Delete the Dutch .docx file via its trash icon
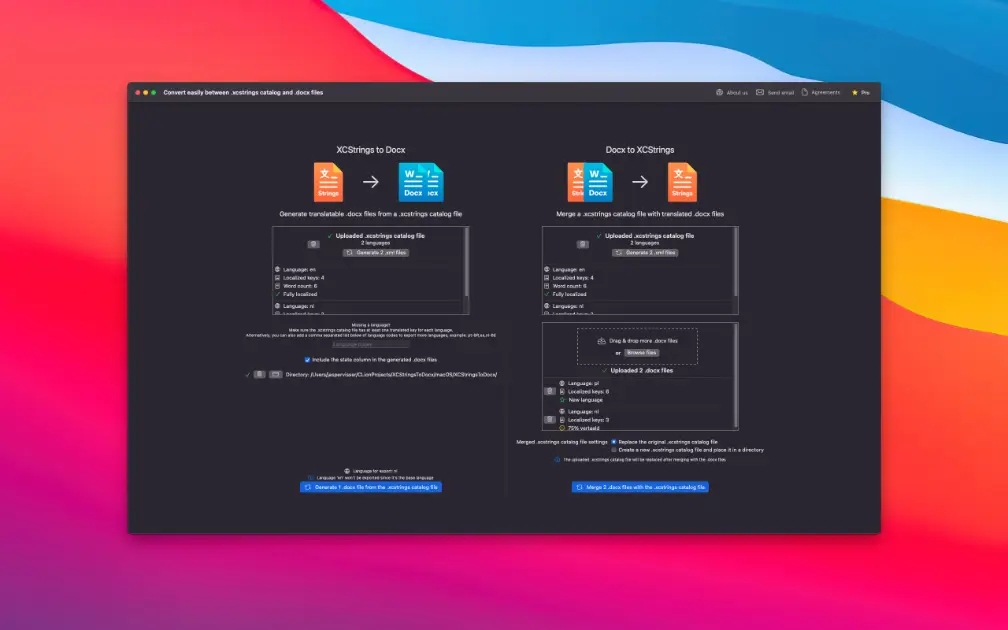1008x630 pixels. [549, 419]
